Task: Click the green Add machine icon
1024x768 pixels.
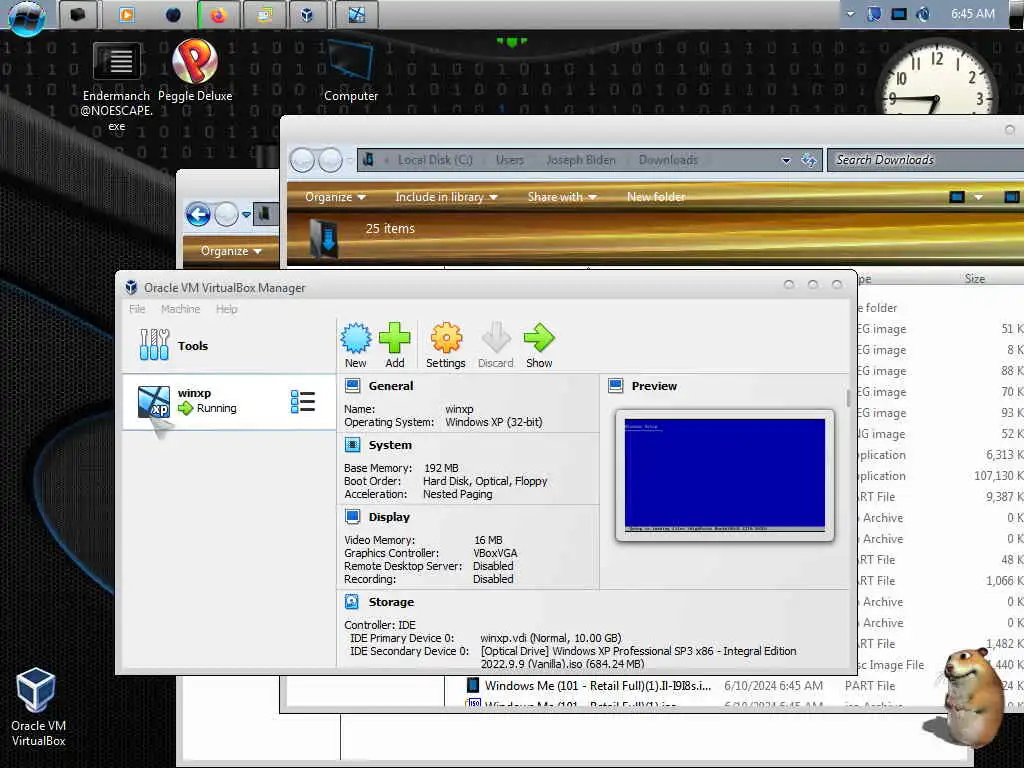Action: (394, 345)
